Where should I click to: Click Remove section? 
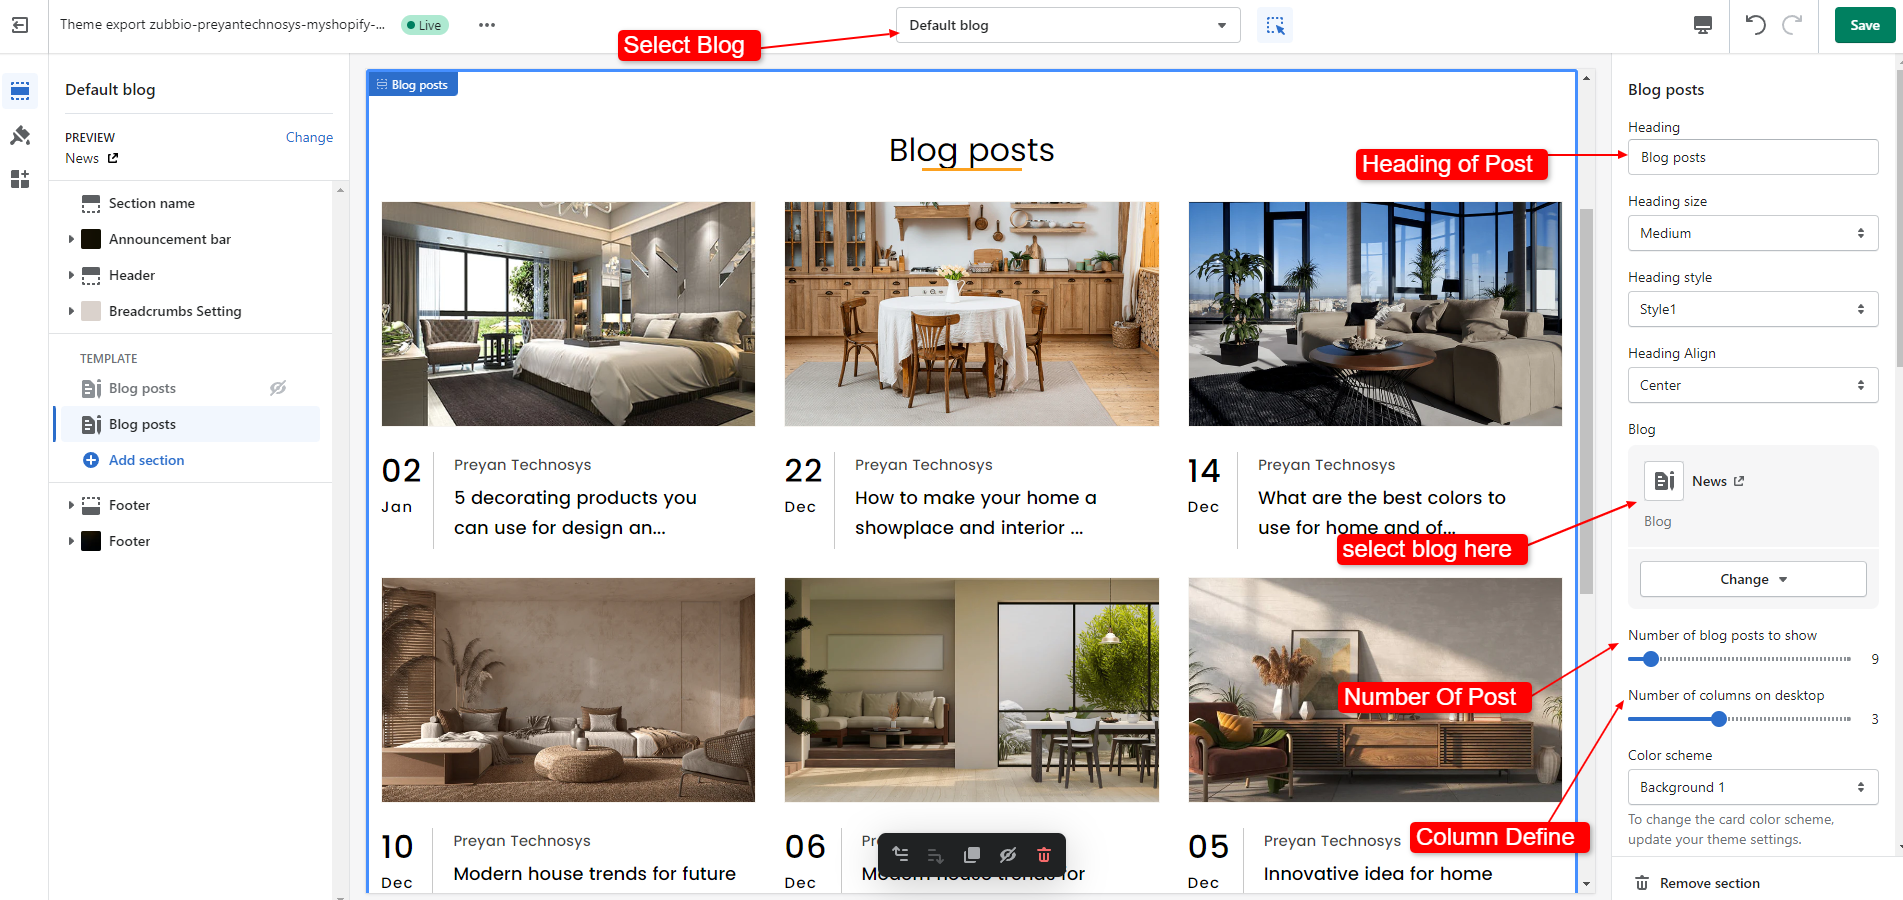[1710, 883]
